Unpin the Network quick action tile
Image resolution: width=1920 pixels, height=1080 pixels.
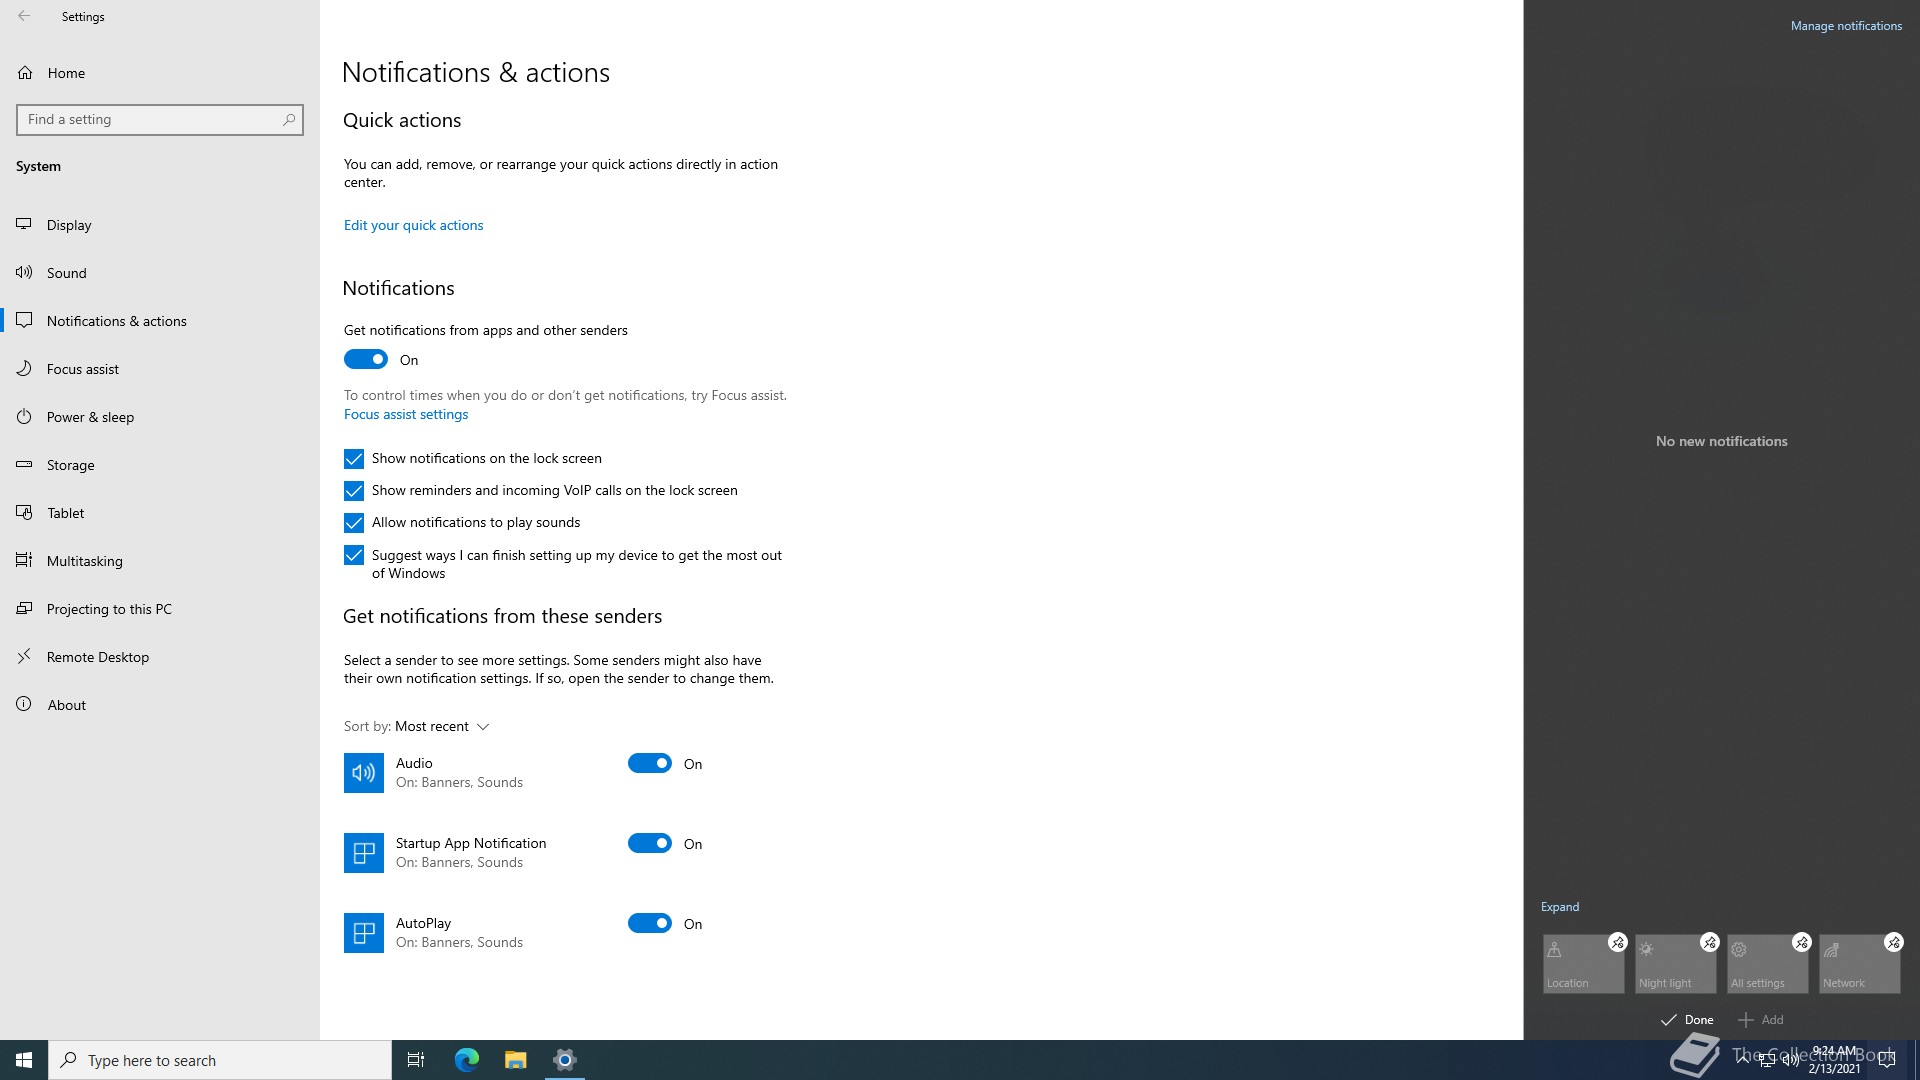(1893, 942)
